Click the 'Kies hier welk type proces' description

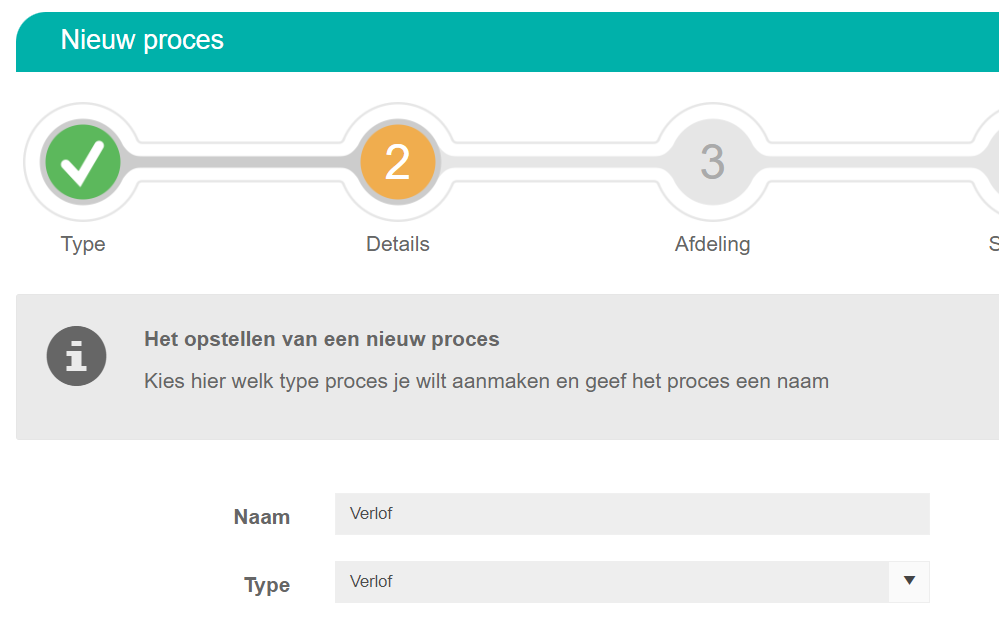[x=486, y=381]
